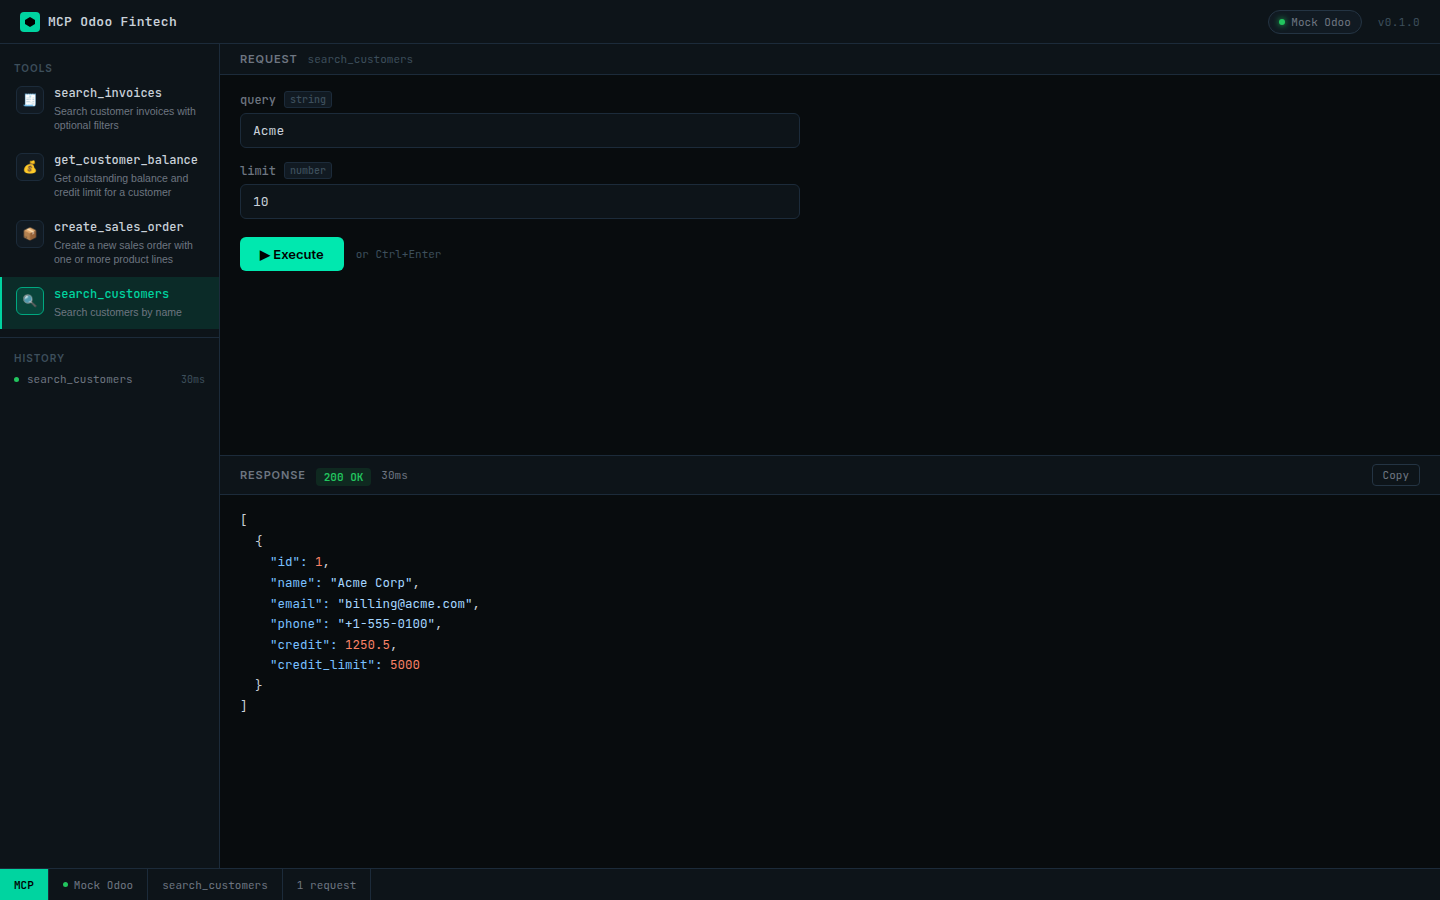Click the 30ms duration in history row

pyautogui.click(x=193, y=380)
